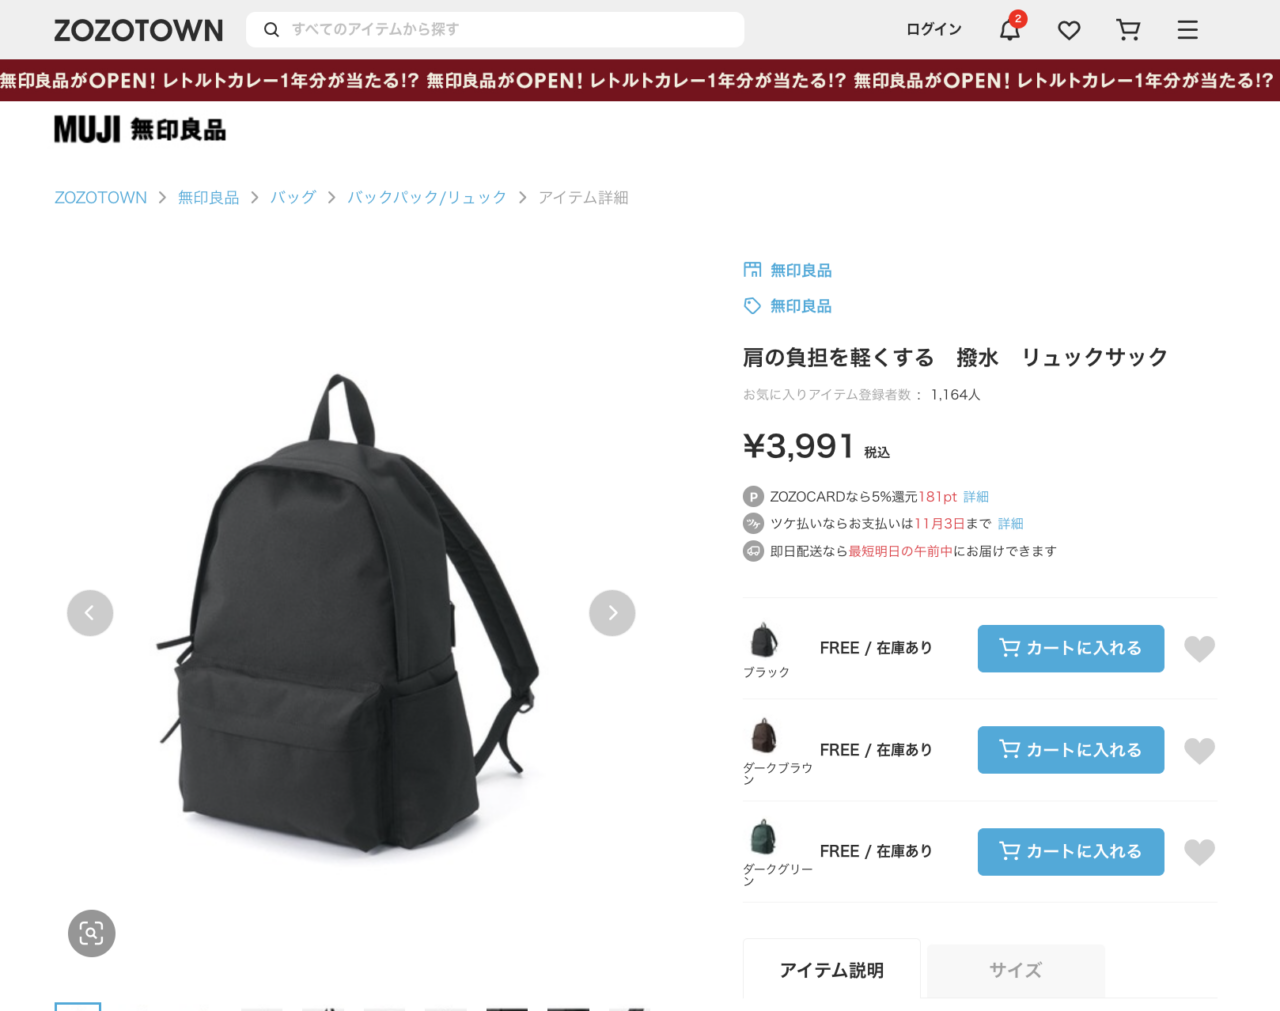This screenshot has height=1011, width=1280.
Task: Open the notifications bell icon
Action: [x=1010, y=30]
